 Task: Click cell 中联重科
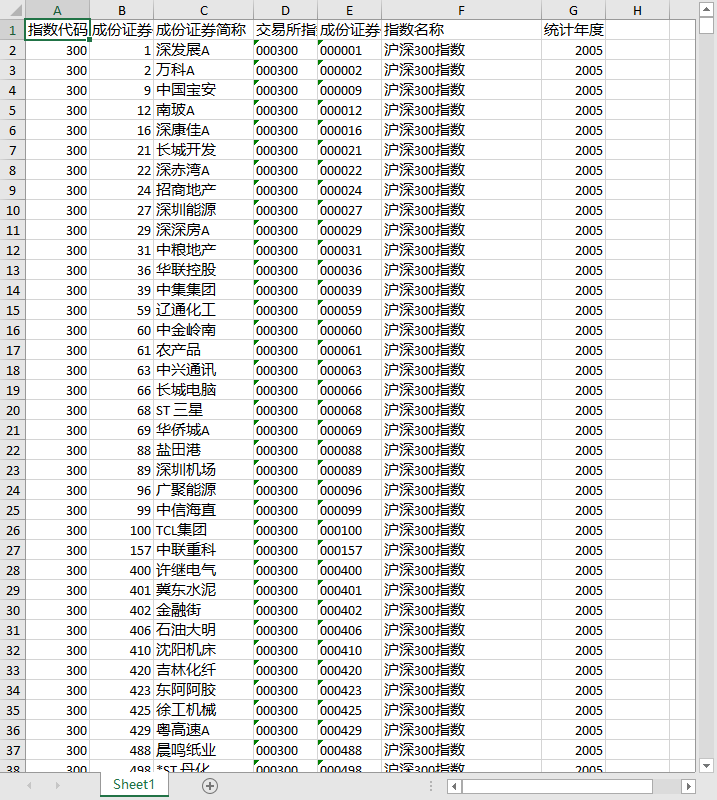coord(203,550)
